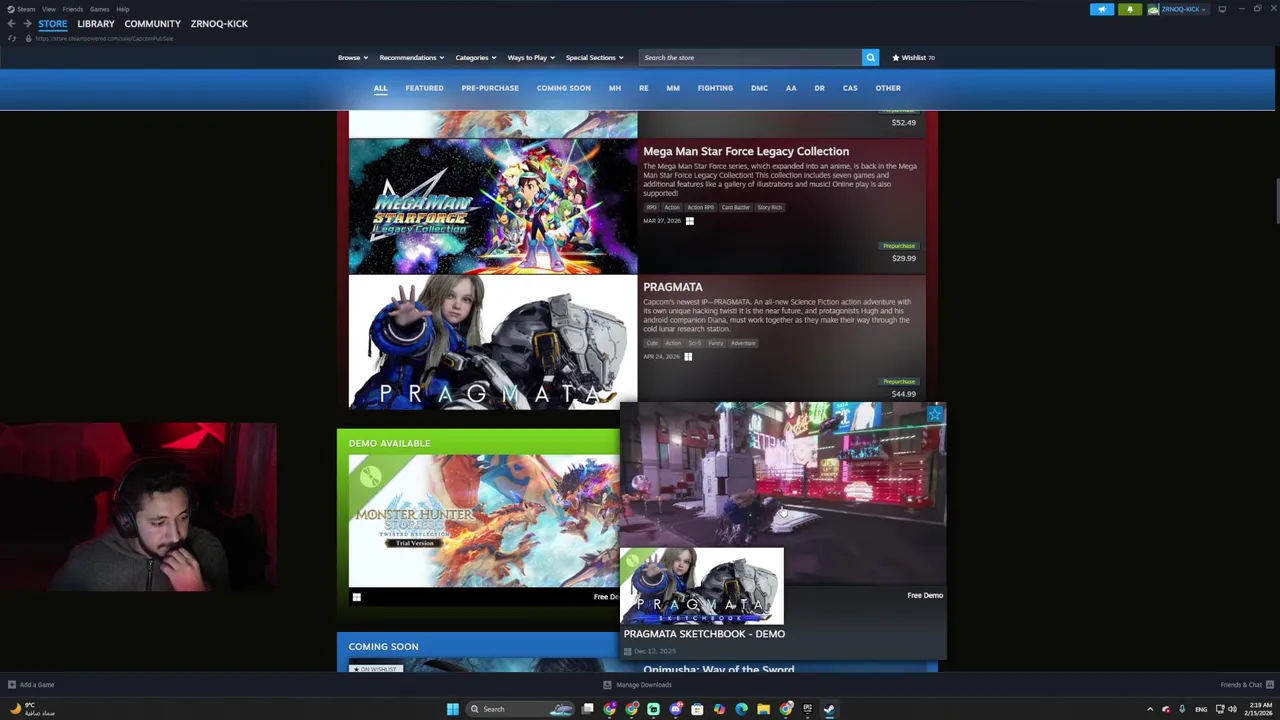Screen dimensions: 1280x720
Task: Click the Add a Game plus icon
Action: 12,685
